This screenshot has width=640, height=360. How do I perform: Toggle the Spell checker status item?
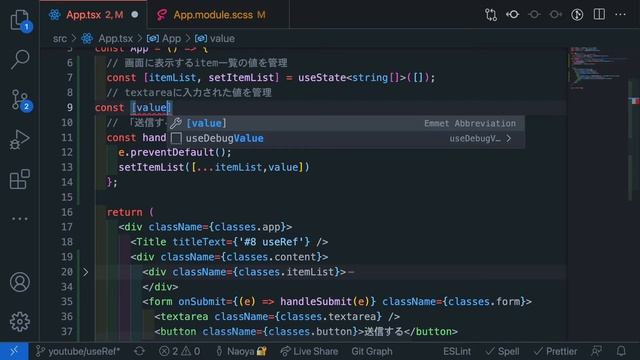502,351
